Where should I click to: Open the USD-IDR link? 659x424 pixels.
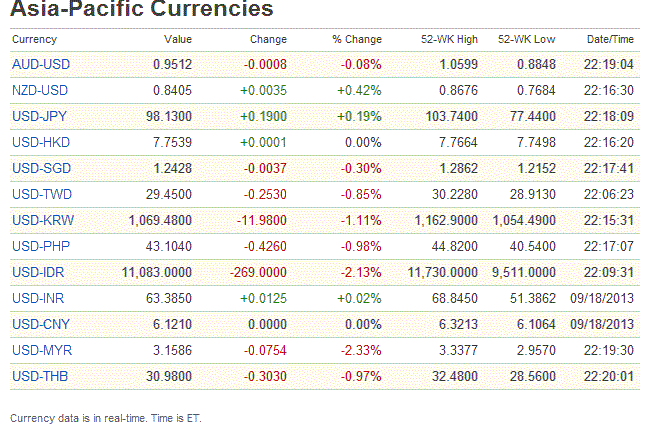point(40,272)
